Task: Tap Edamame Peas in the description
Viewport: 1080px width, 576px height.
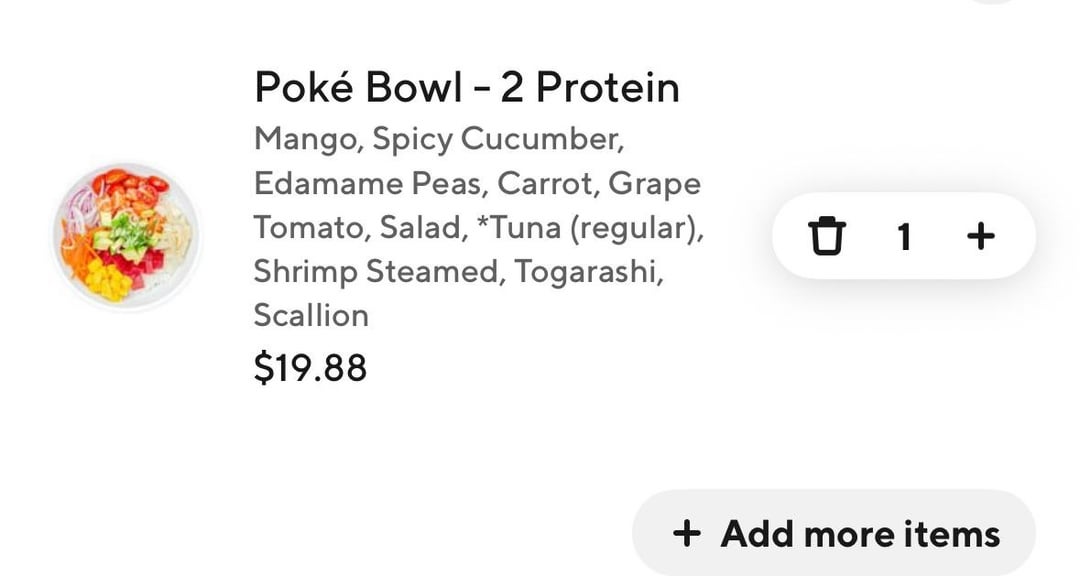Action: point(369,184)
